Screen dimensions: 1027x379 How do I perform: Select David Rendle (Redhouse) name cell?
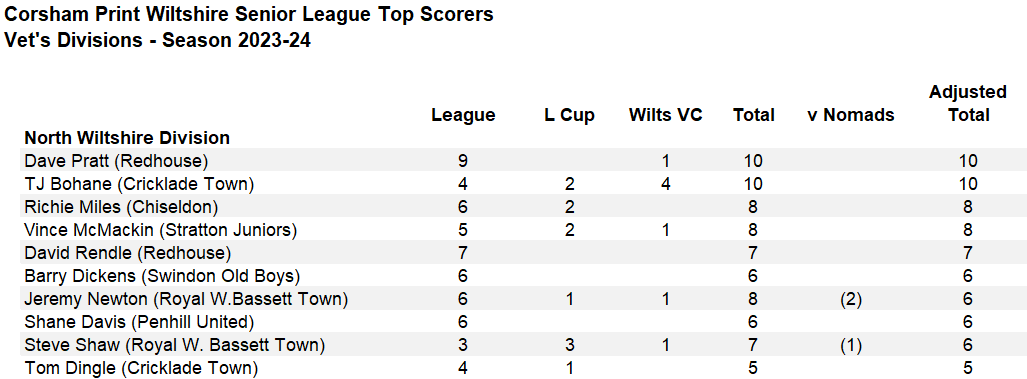[128, 253]
